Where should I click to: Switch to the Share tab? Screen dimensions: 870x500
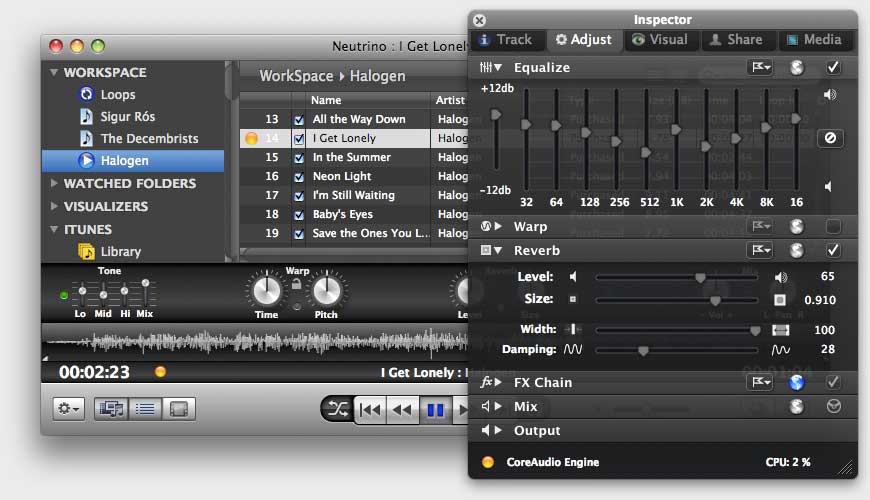coord(738,40)
